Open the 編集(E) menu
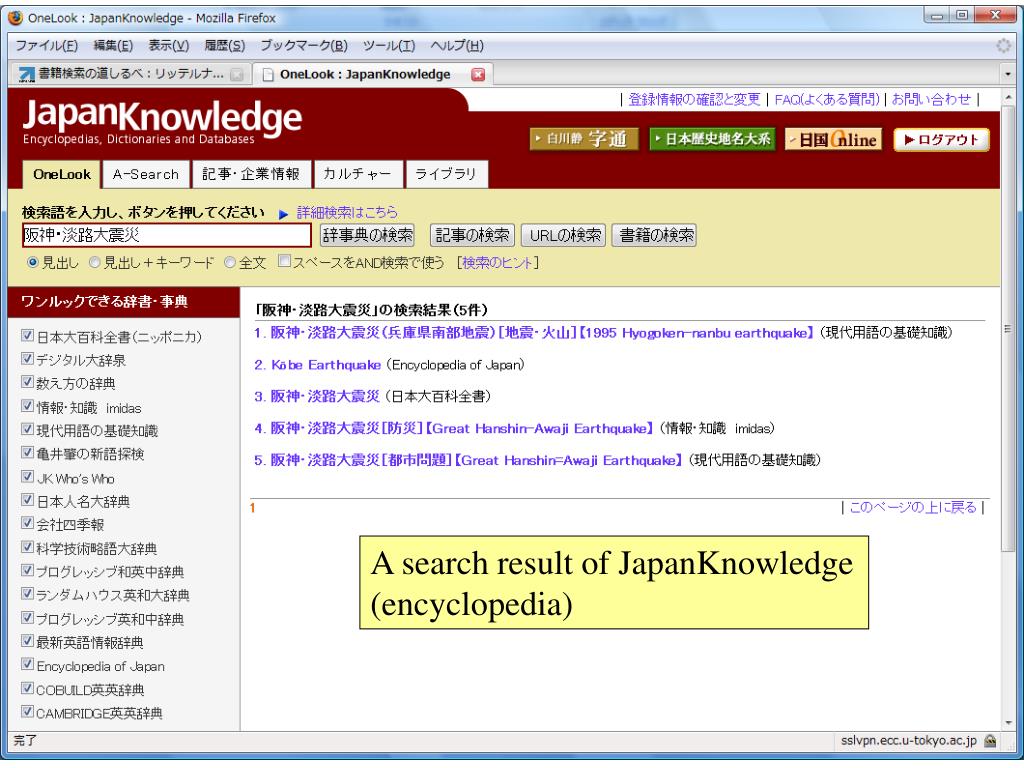This screenshot has width=1024, height=768. (x=113, y=46)
